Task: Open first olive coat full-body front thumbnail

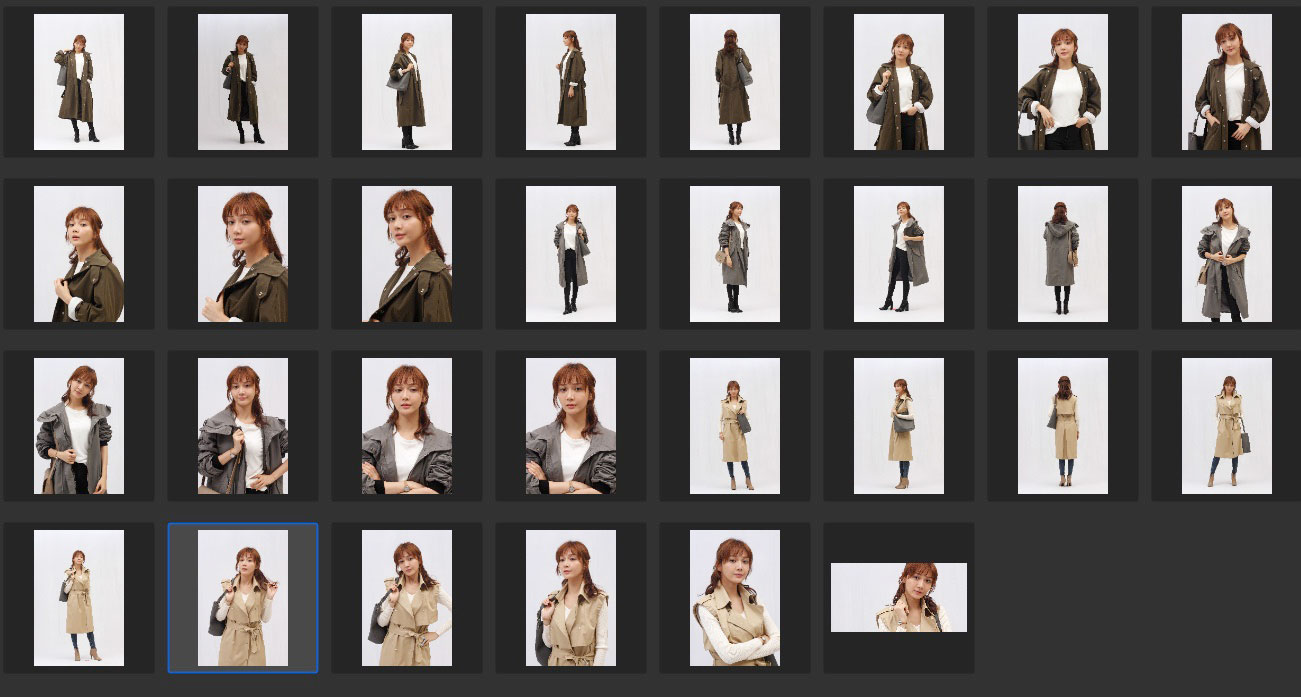Action: point(78,82)
